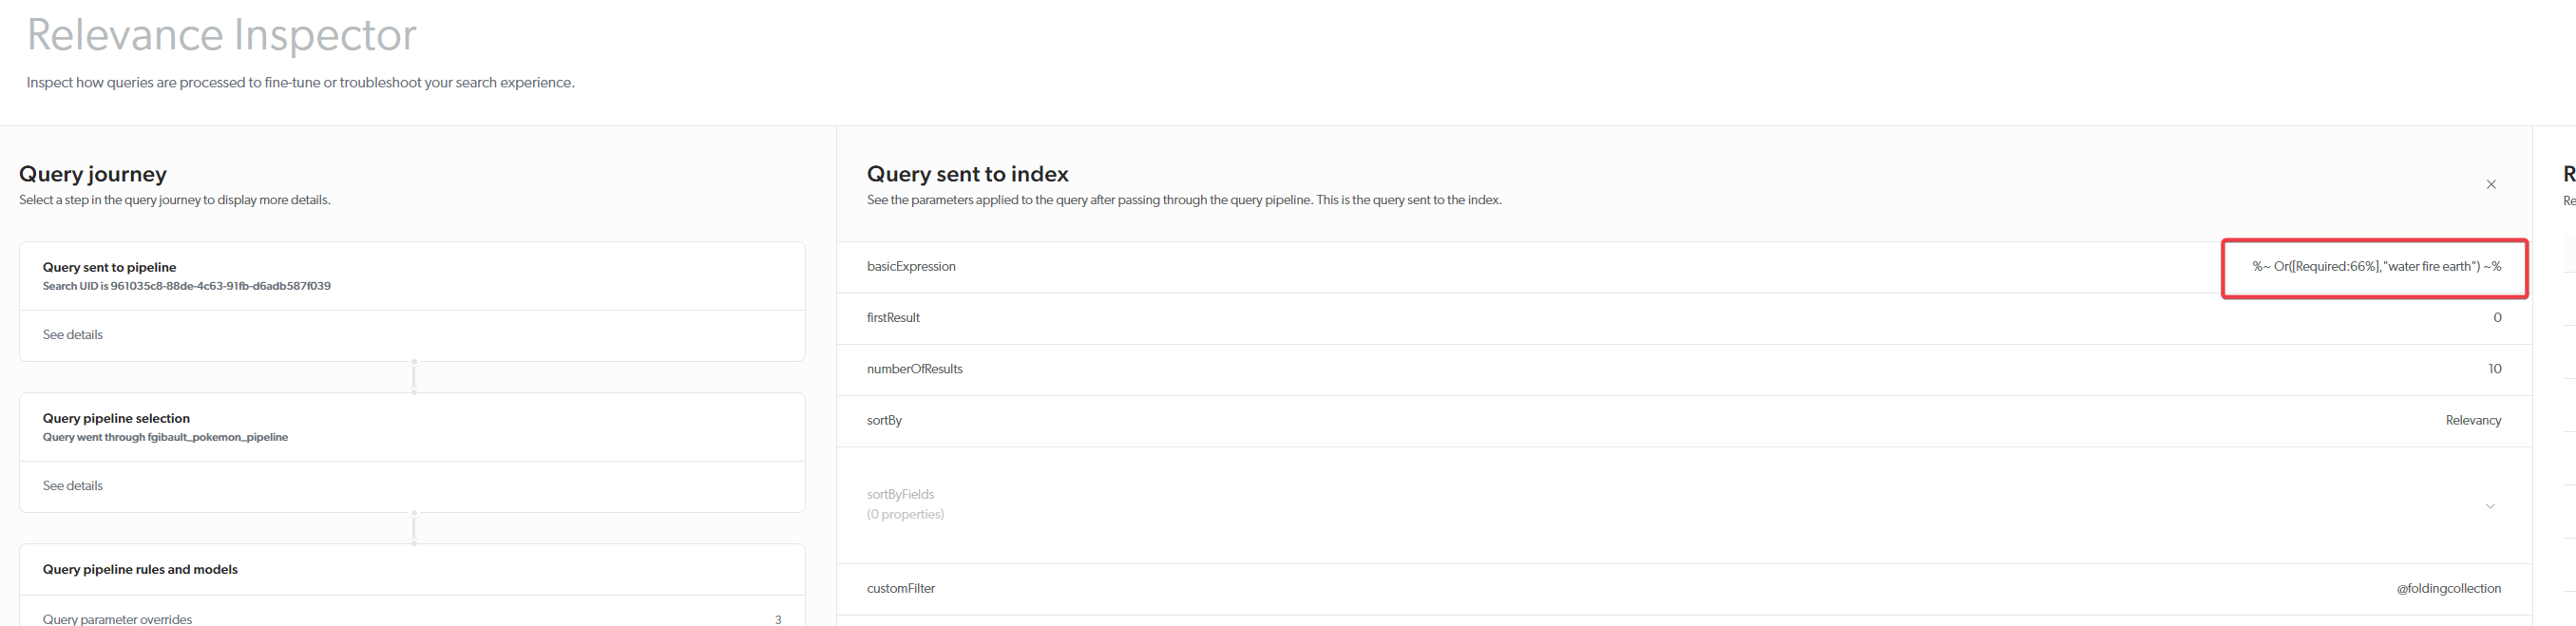Click the firstResult parameter label
Screen dimensions: 2576x626
pos(893,318)
